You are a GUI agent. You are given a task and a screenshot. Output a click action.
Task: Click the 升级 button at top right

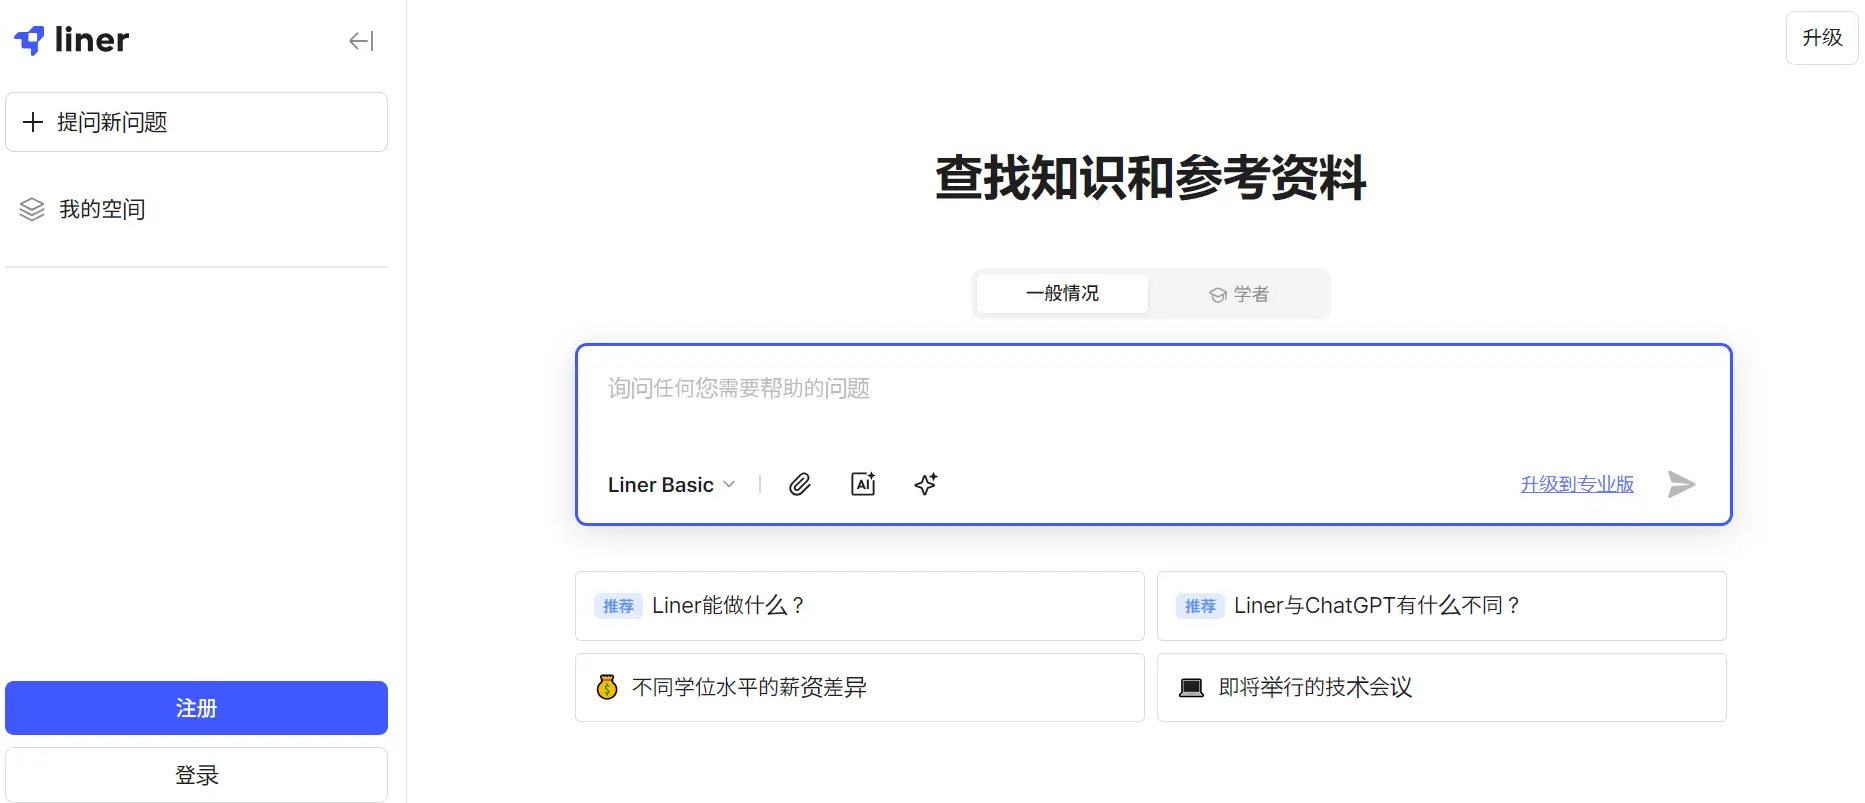point(1821,38)
